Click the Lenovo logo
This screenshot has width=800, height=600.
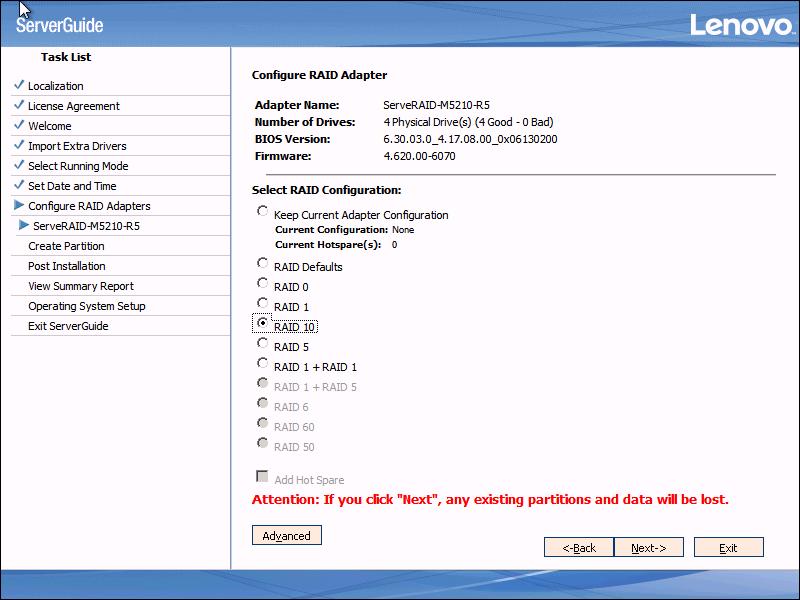(x=741, y=24)
